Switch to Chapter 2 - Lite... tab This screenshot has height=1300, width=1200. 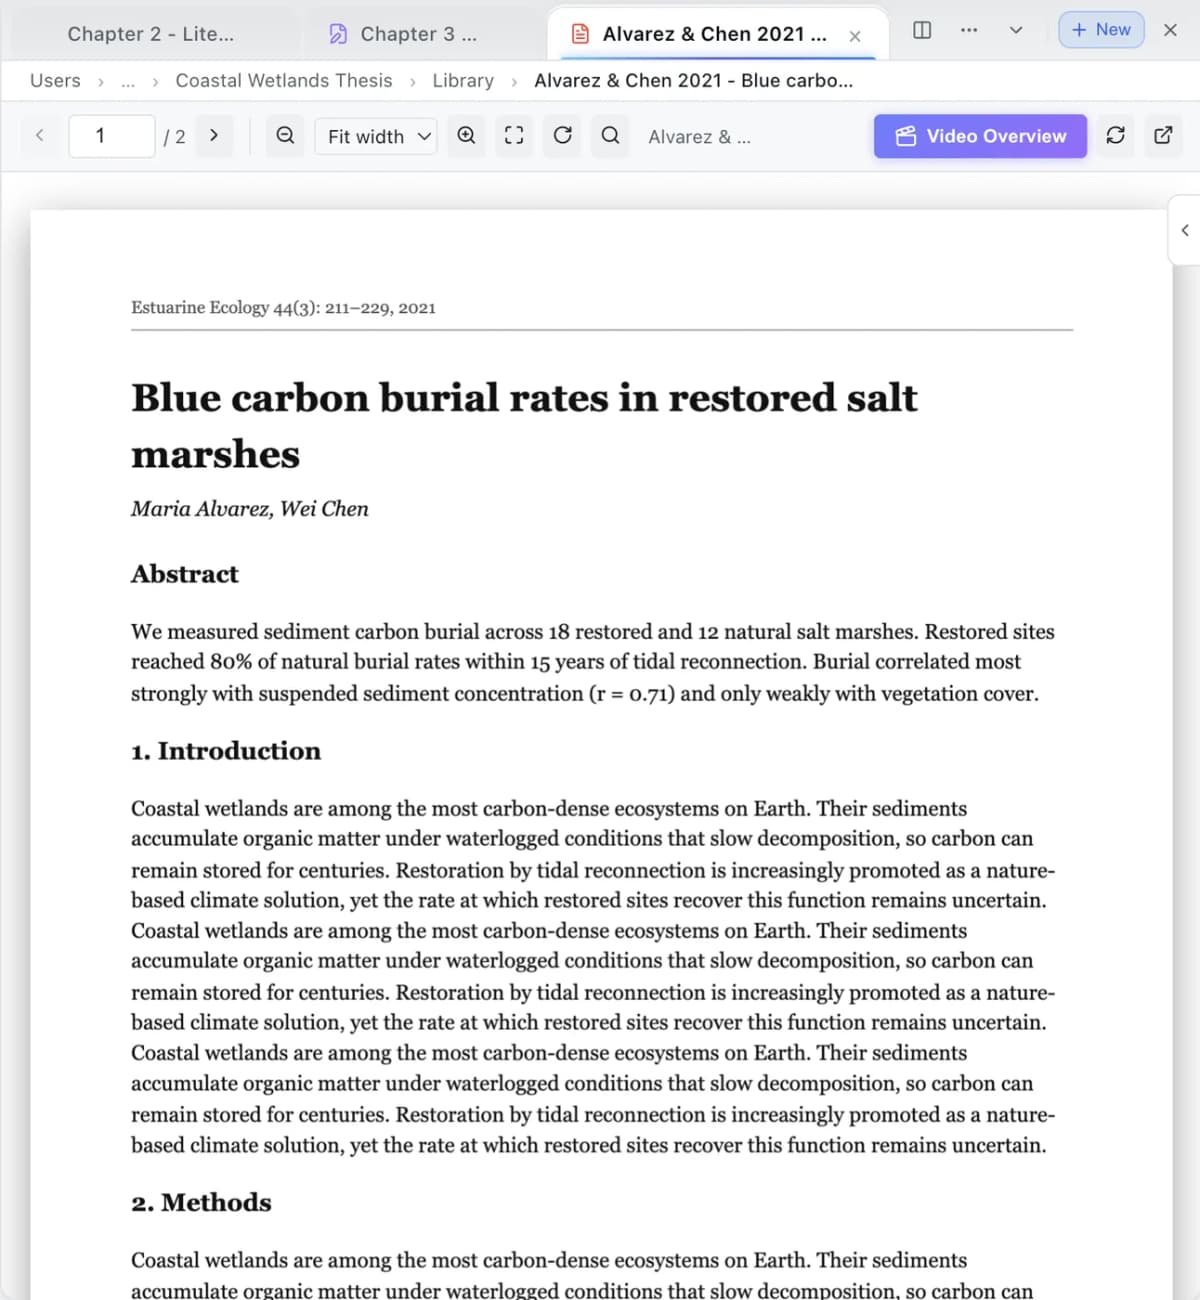tap(151, 34)
